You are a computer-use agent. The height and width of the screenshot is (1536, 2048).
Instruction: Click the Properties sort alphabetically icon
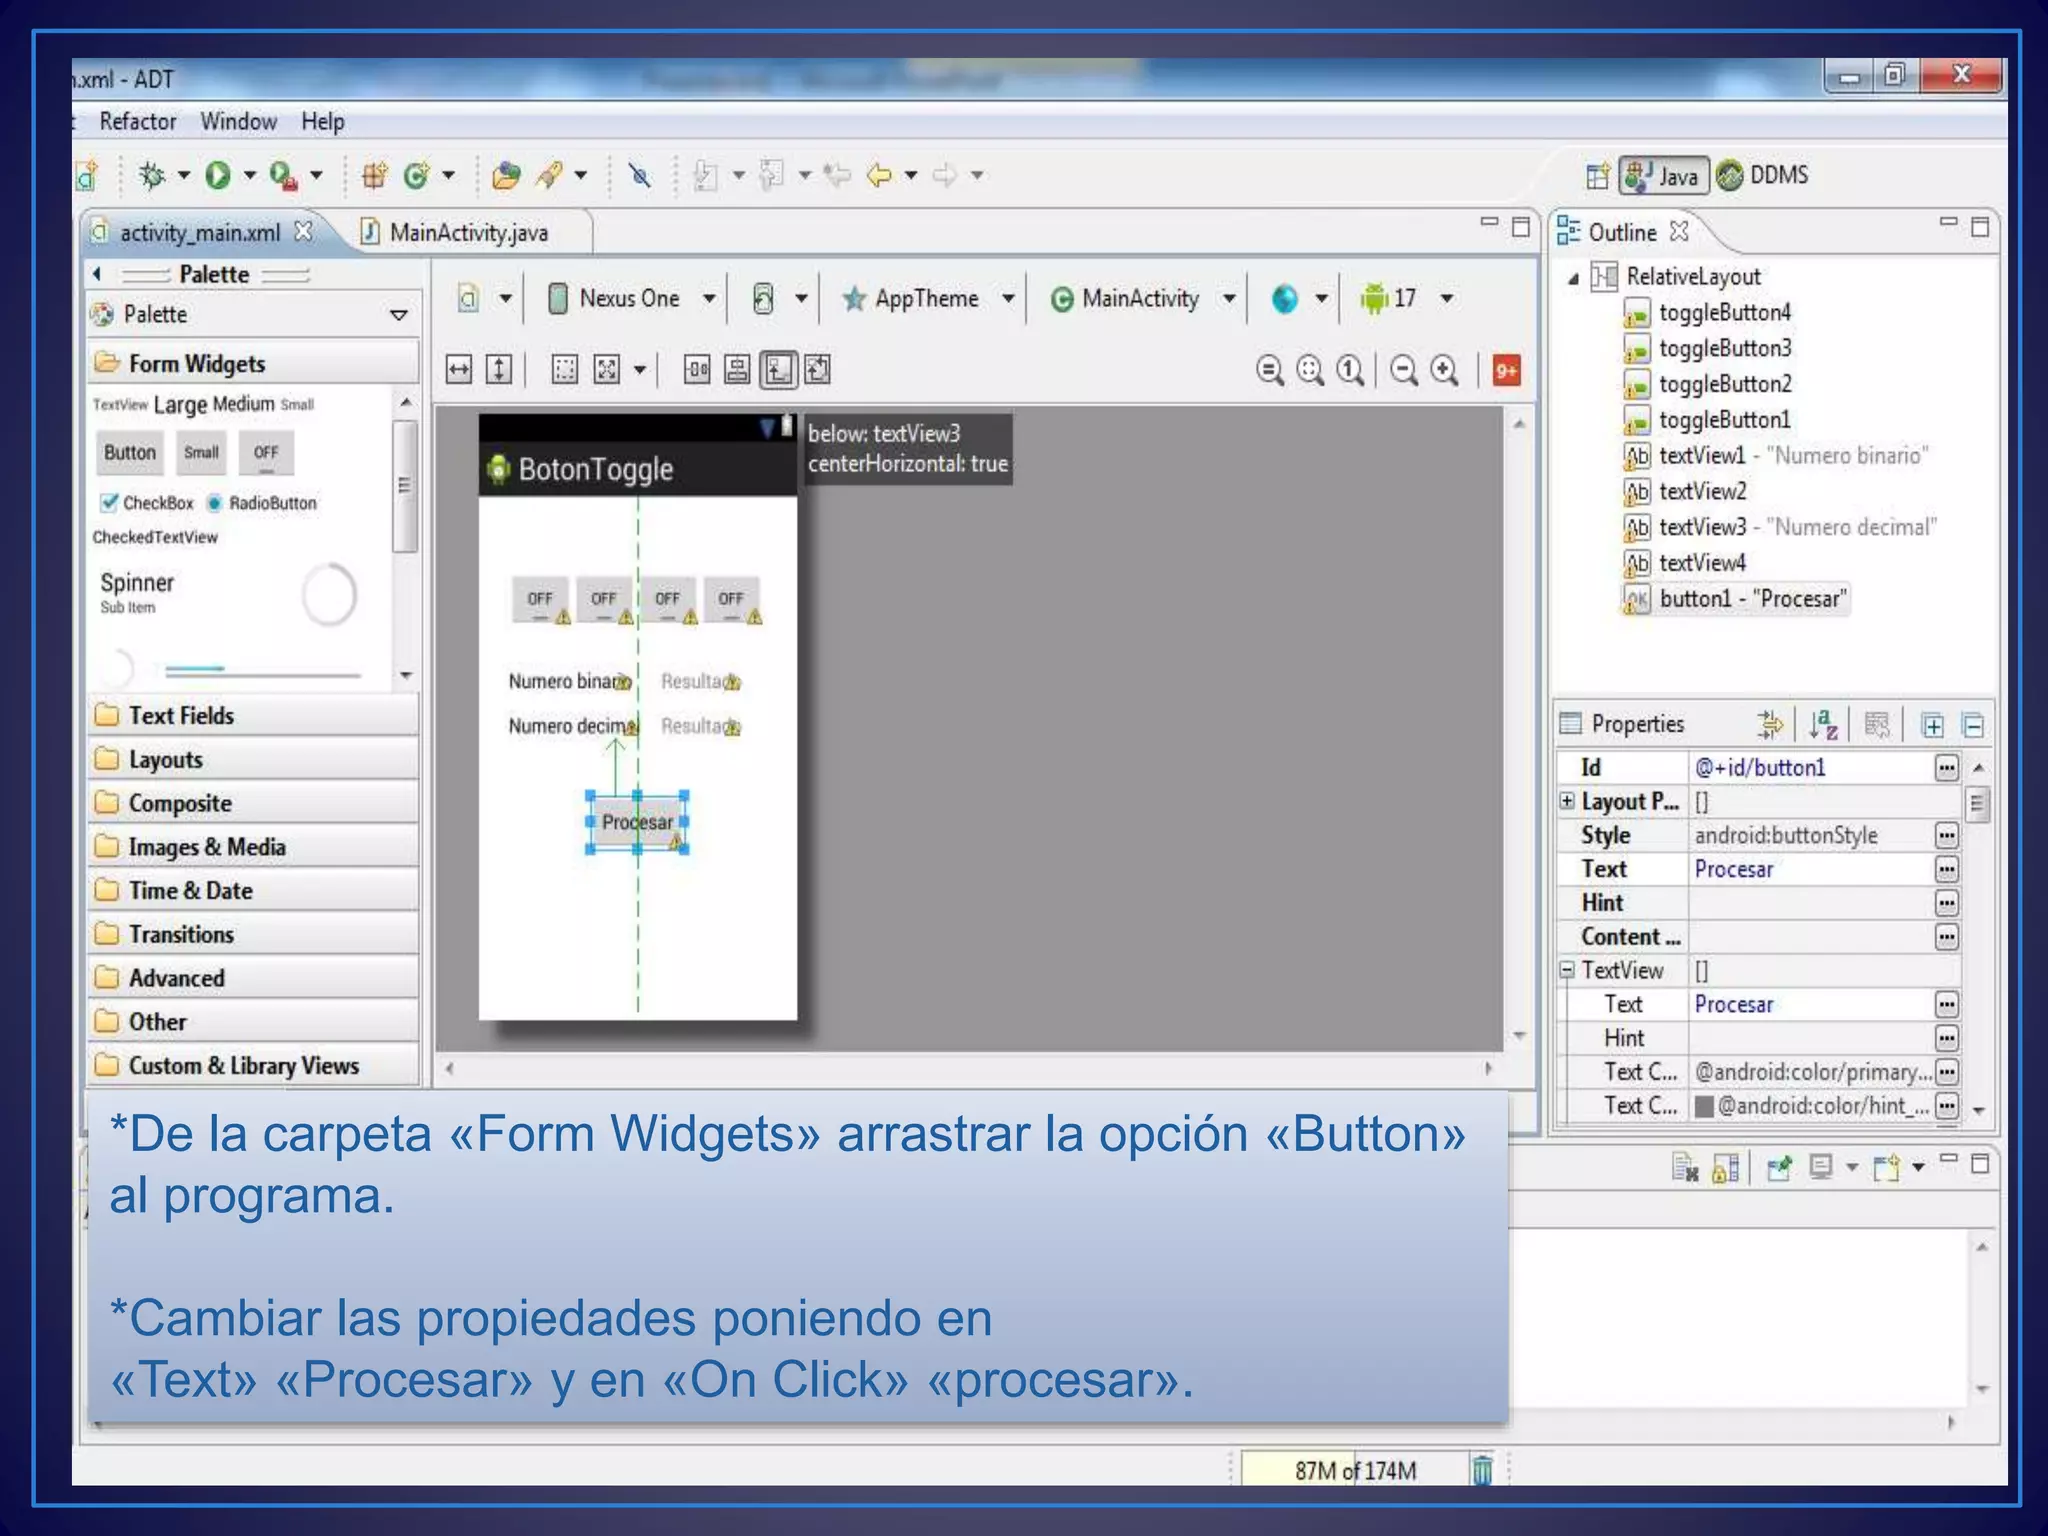1823,724
